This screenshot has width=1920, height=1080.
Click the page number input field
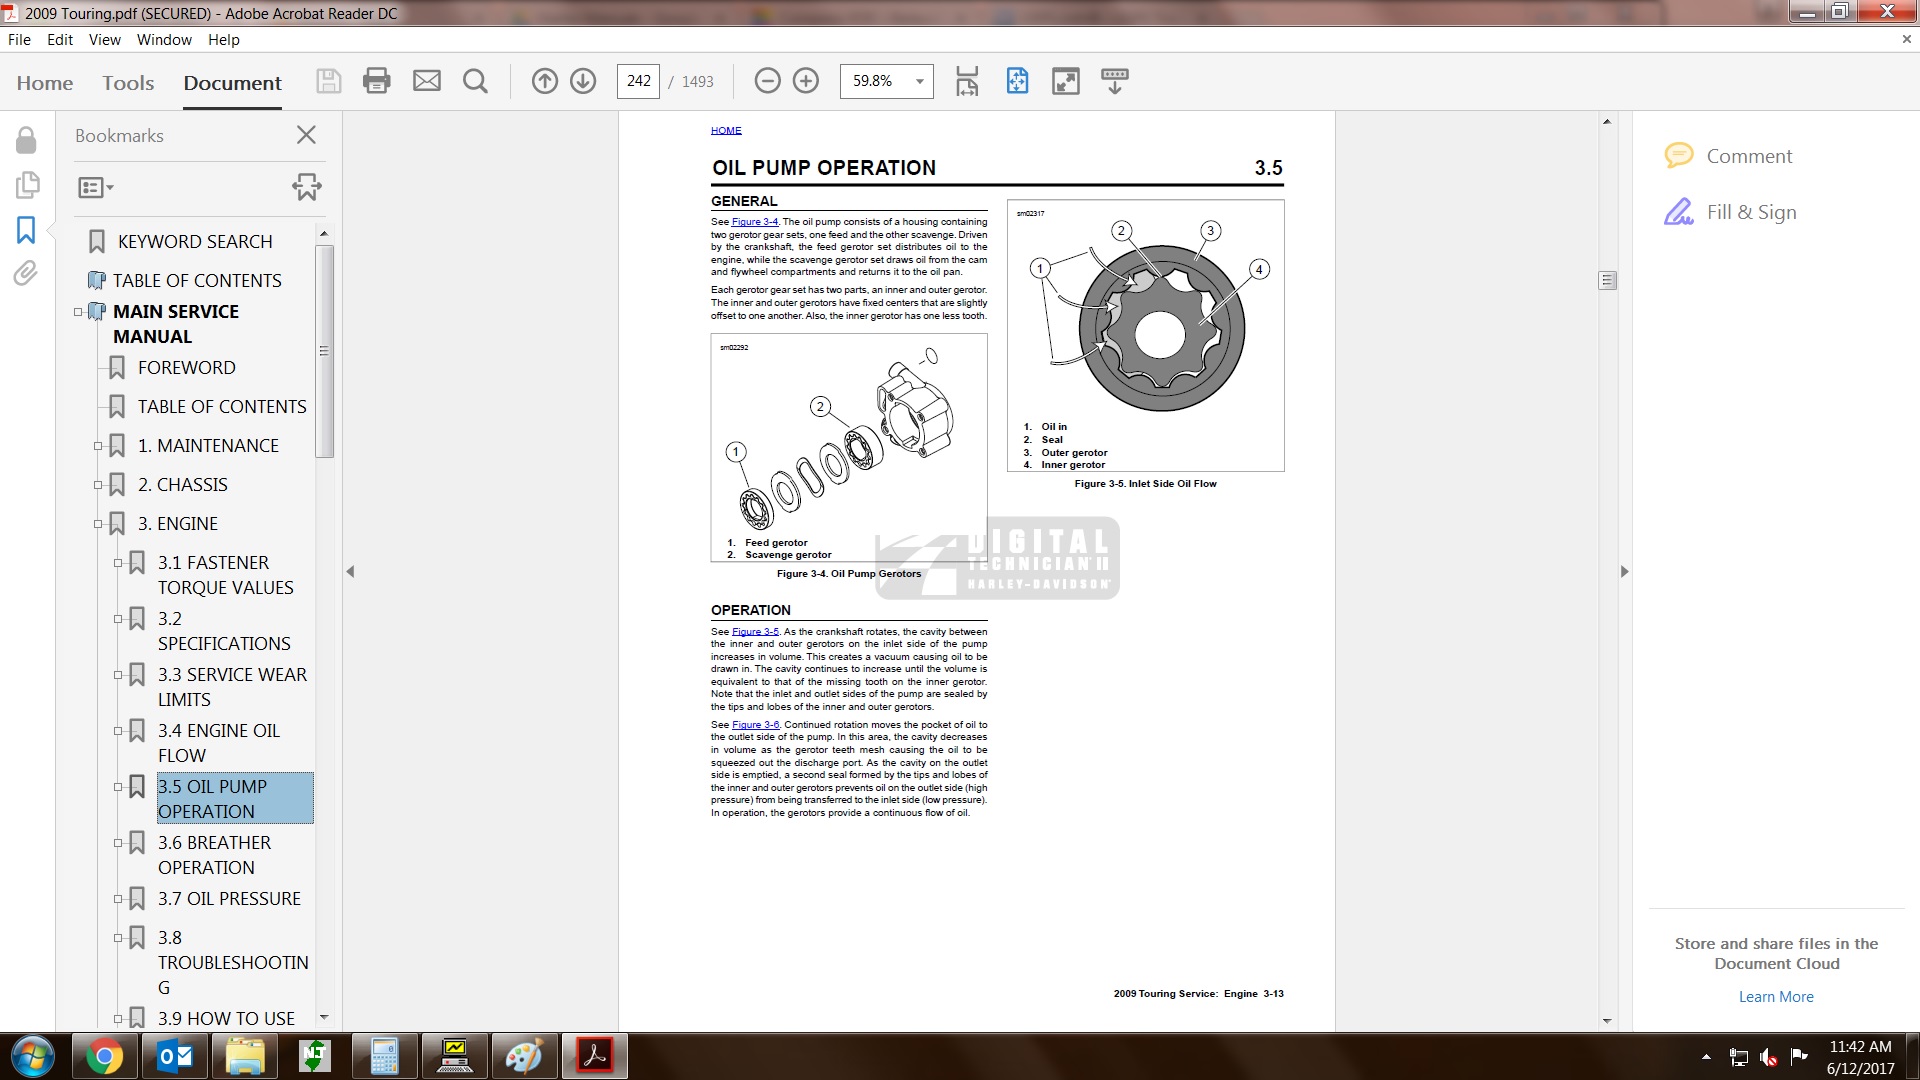pos(639,81)
